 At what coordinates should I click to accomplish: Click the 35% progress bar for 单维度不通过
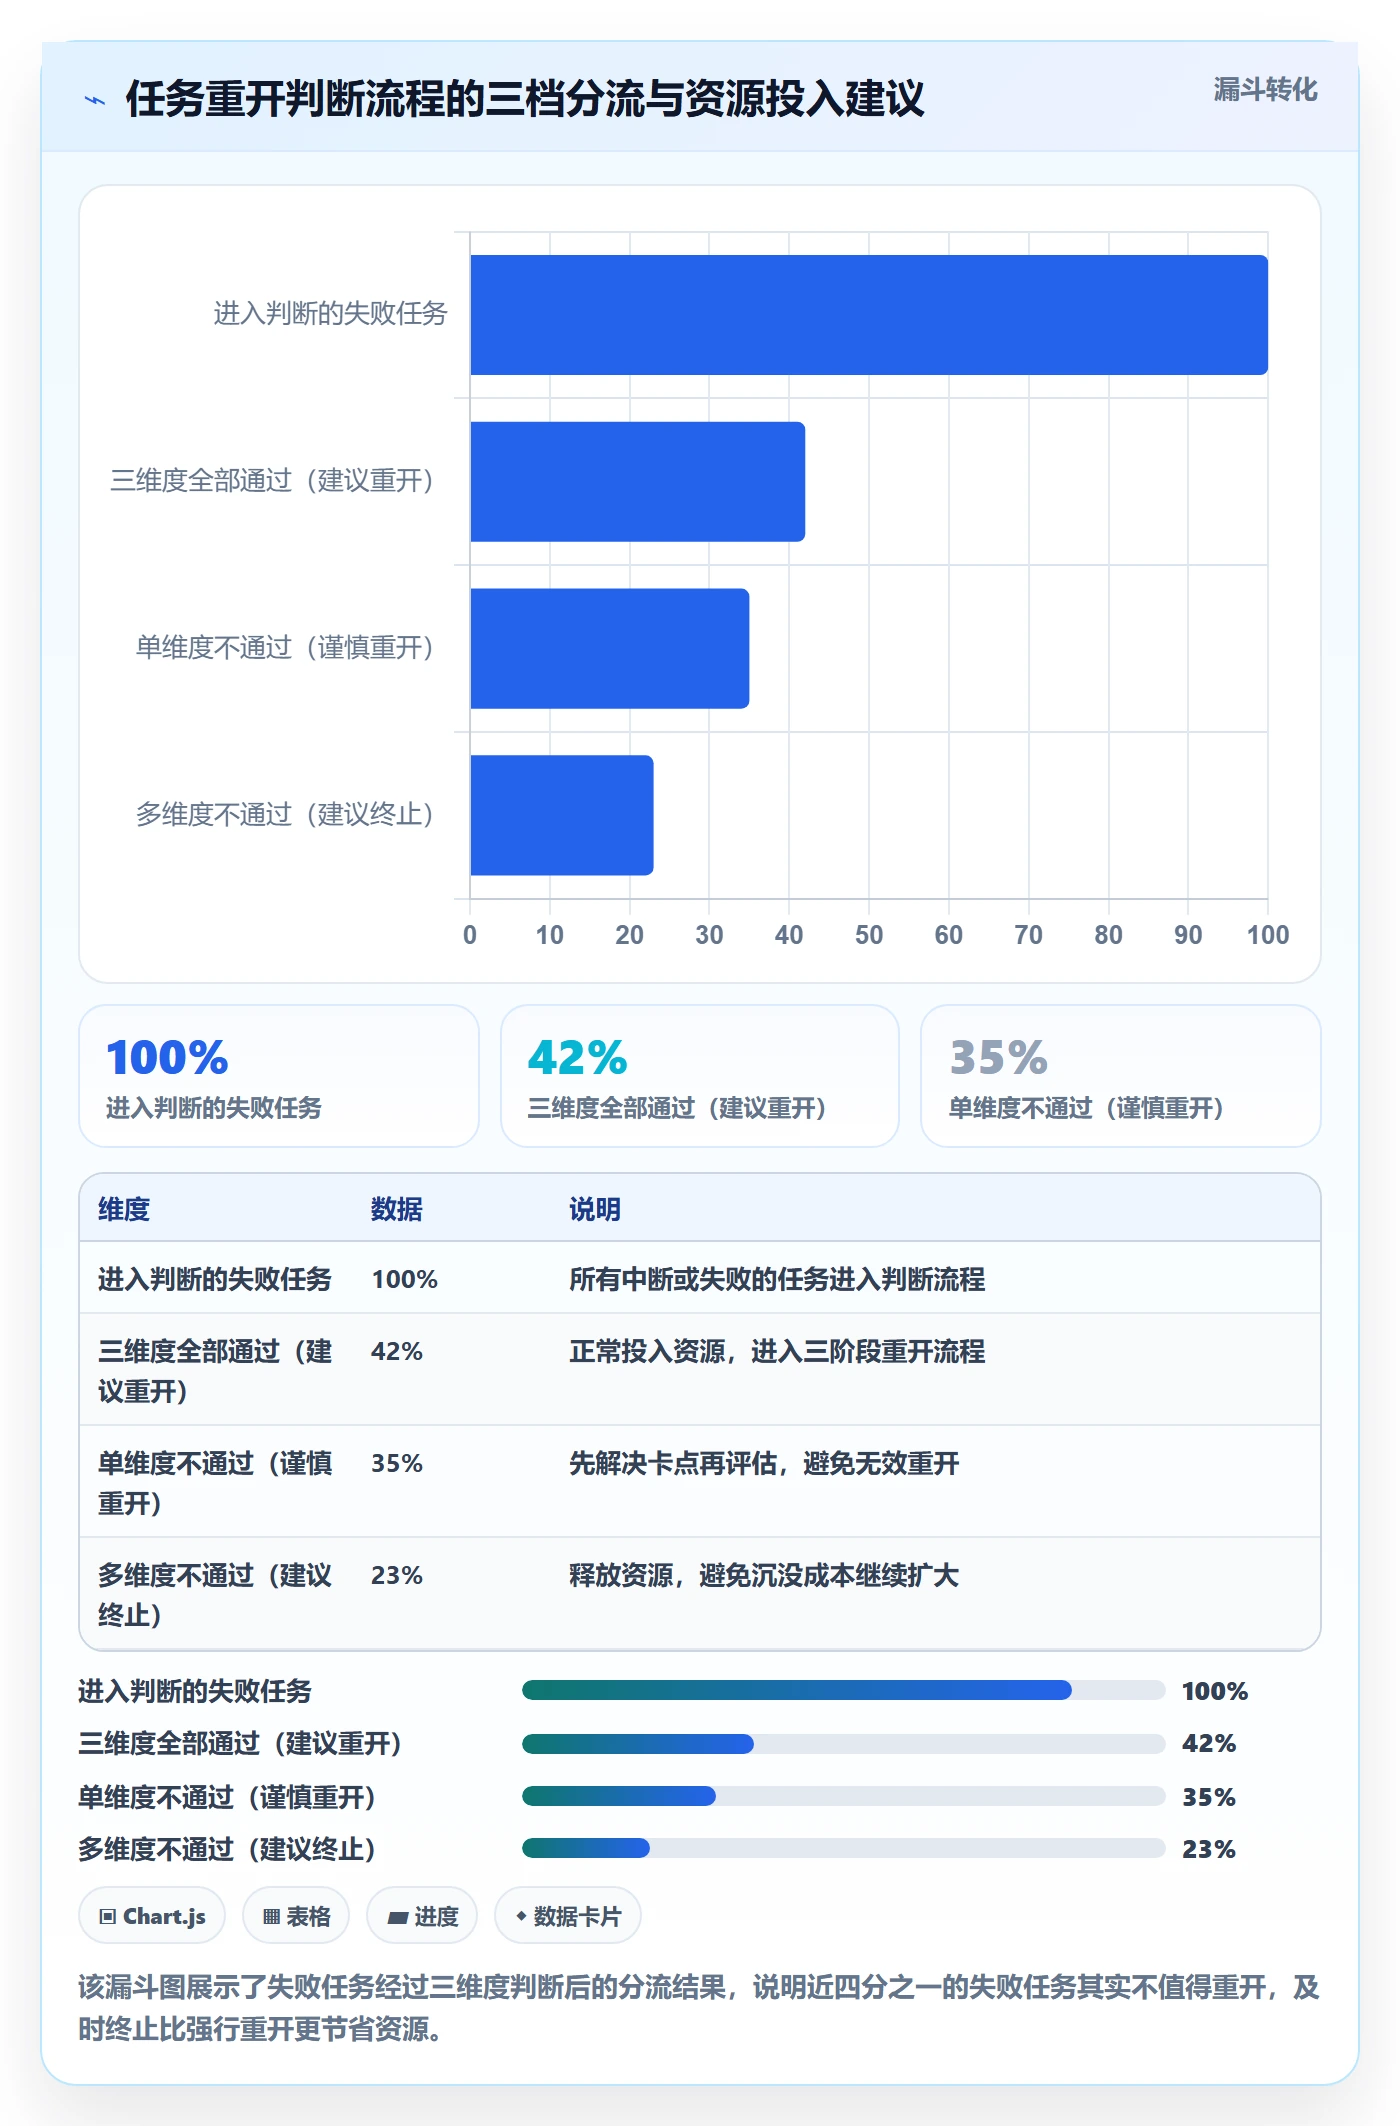coord(843,1796)
